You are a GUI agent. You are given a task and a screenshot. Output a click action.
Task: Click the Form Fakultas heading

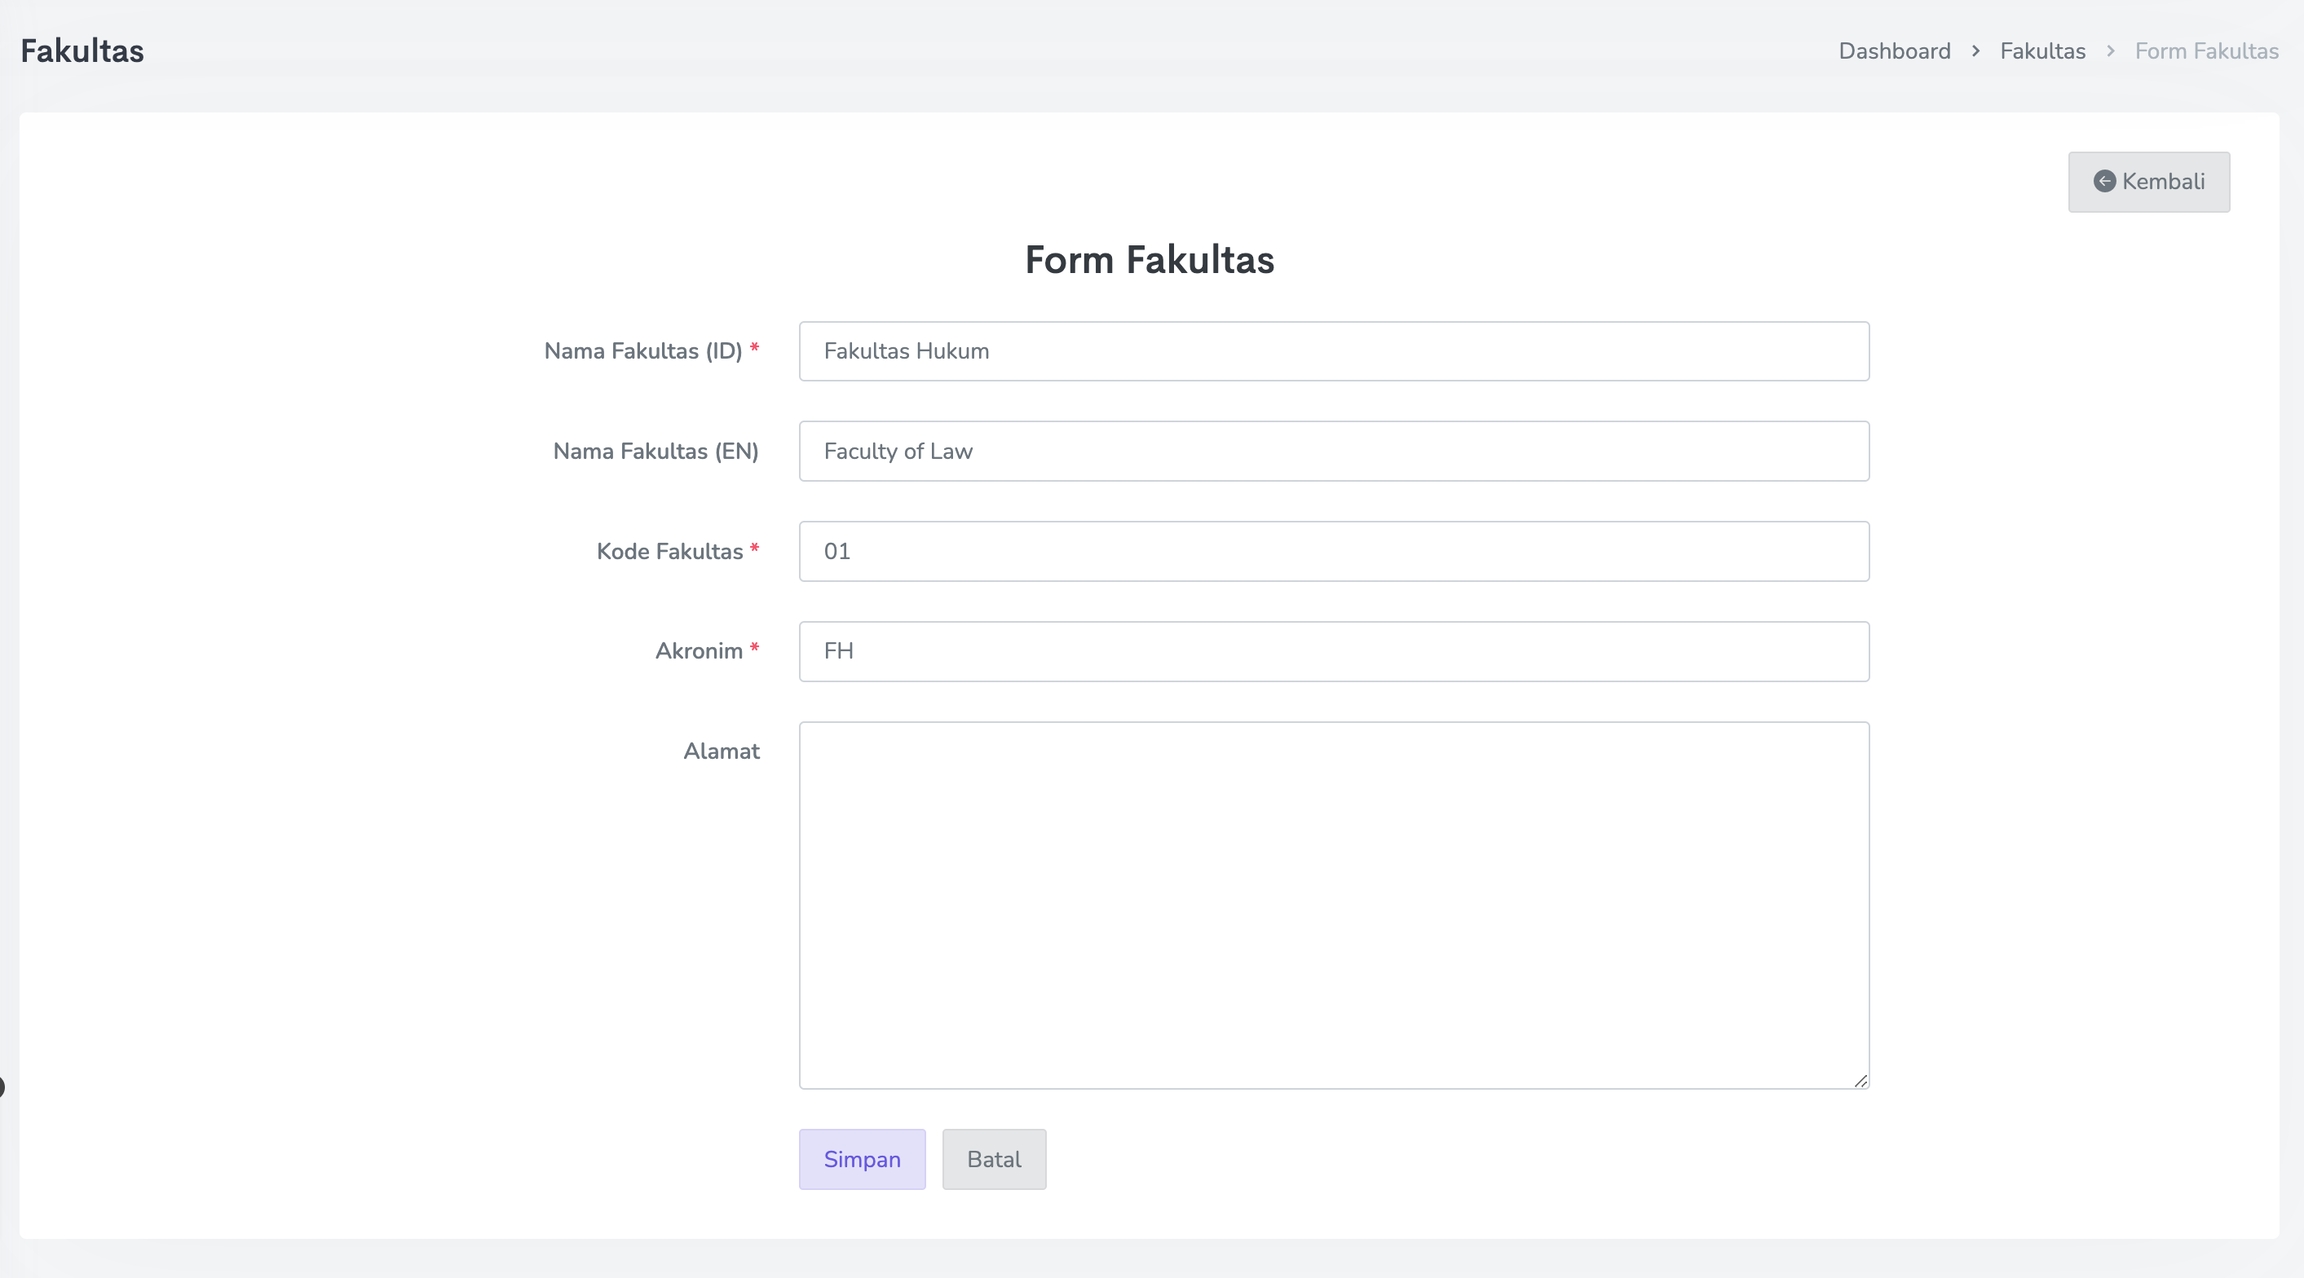[1149, 260]
